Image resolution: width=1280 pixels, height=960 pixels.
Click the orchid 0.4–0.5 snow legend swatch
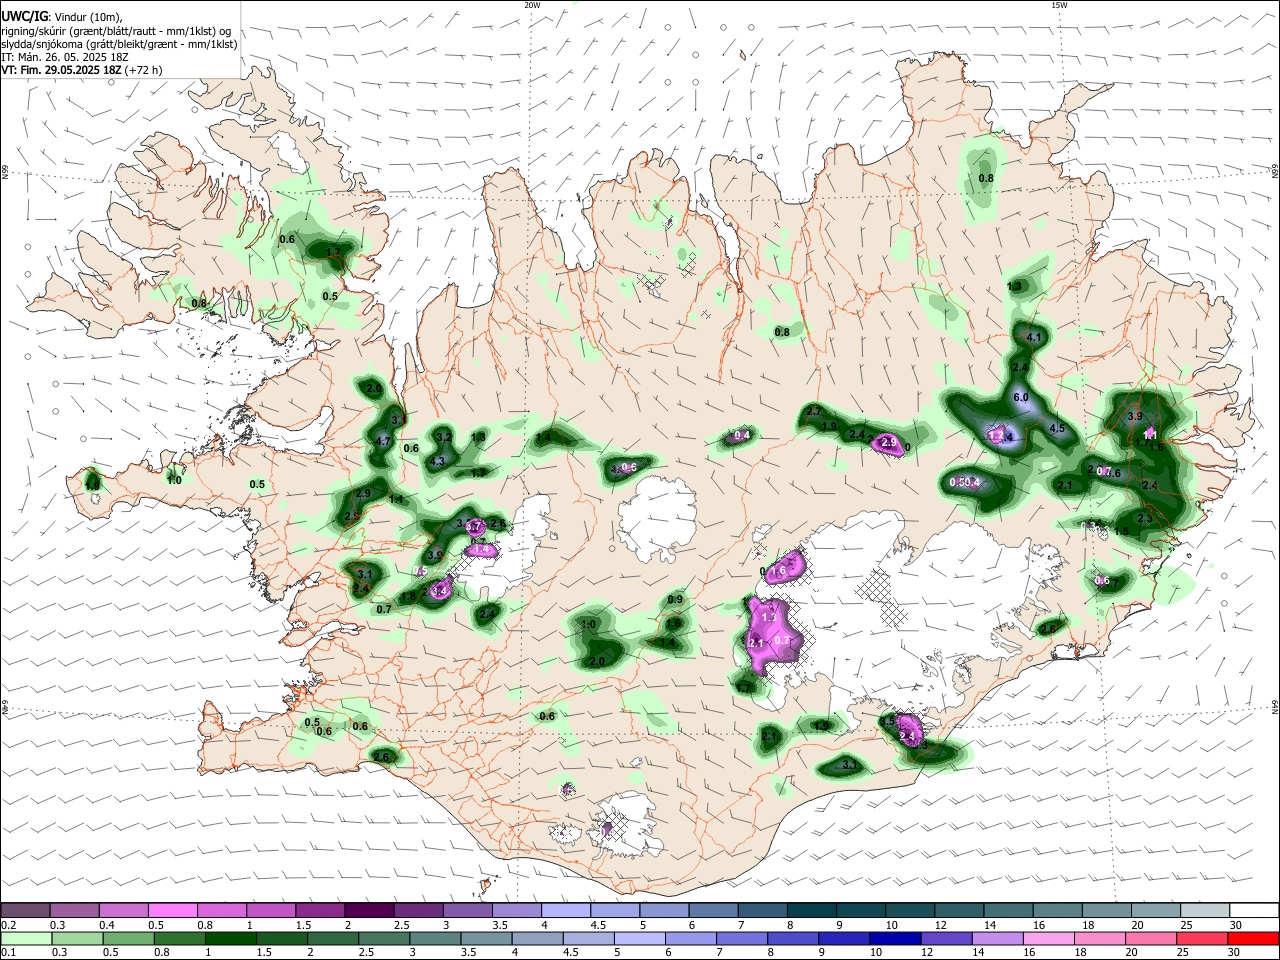123,911
